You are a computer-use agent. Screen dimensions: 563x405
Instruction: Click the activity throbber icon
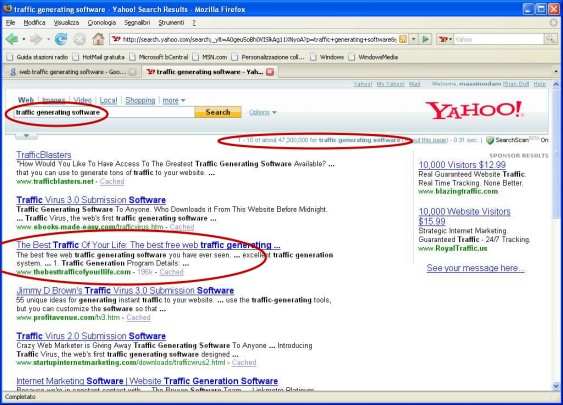(x=554, y=22)
